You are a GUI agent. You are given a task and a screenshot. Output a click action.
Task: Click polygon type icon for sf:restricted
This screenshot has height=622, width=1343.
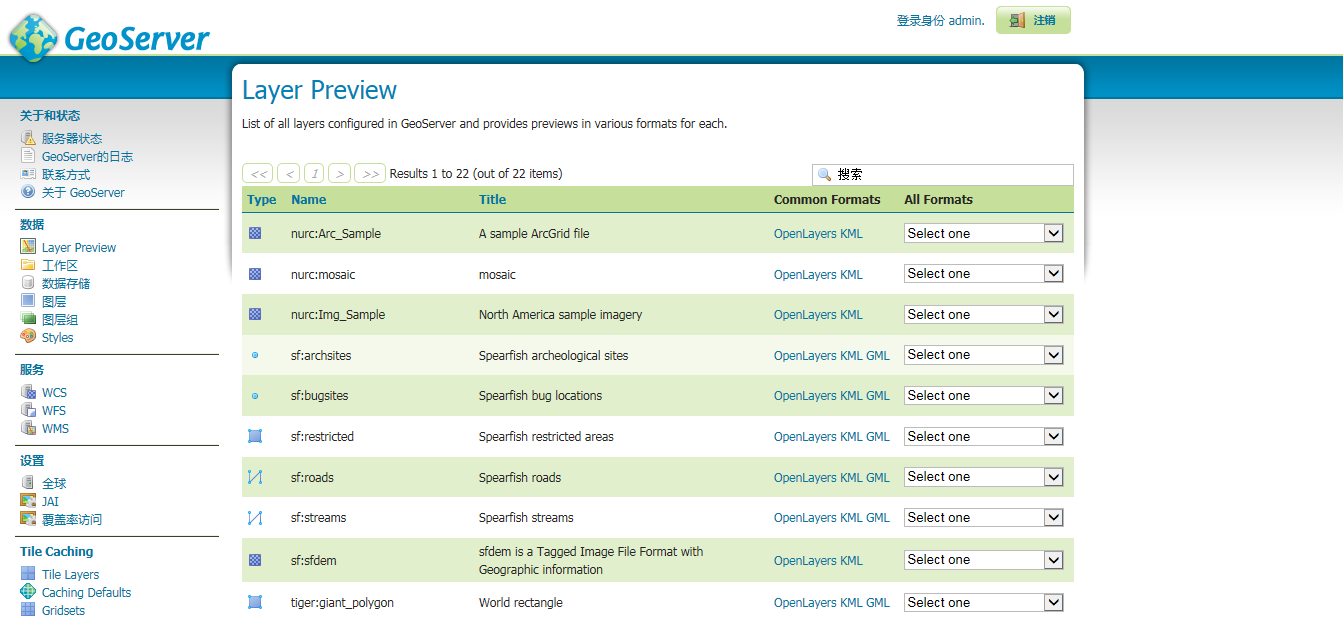255,436
